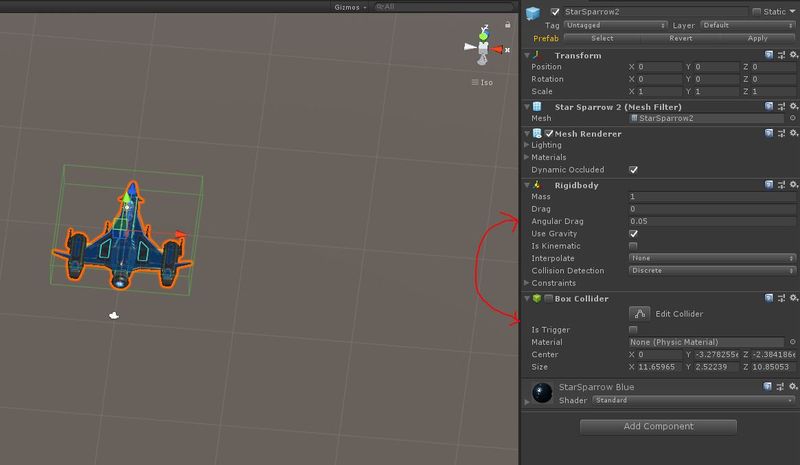Open the Tag dropdown showing Untagged
800x465 pixels.
(x=616, y=25)
